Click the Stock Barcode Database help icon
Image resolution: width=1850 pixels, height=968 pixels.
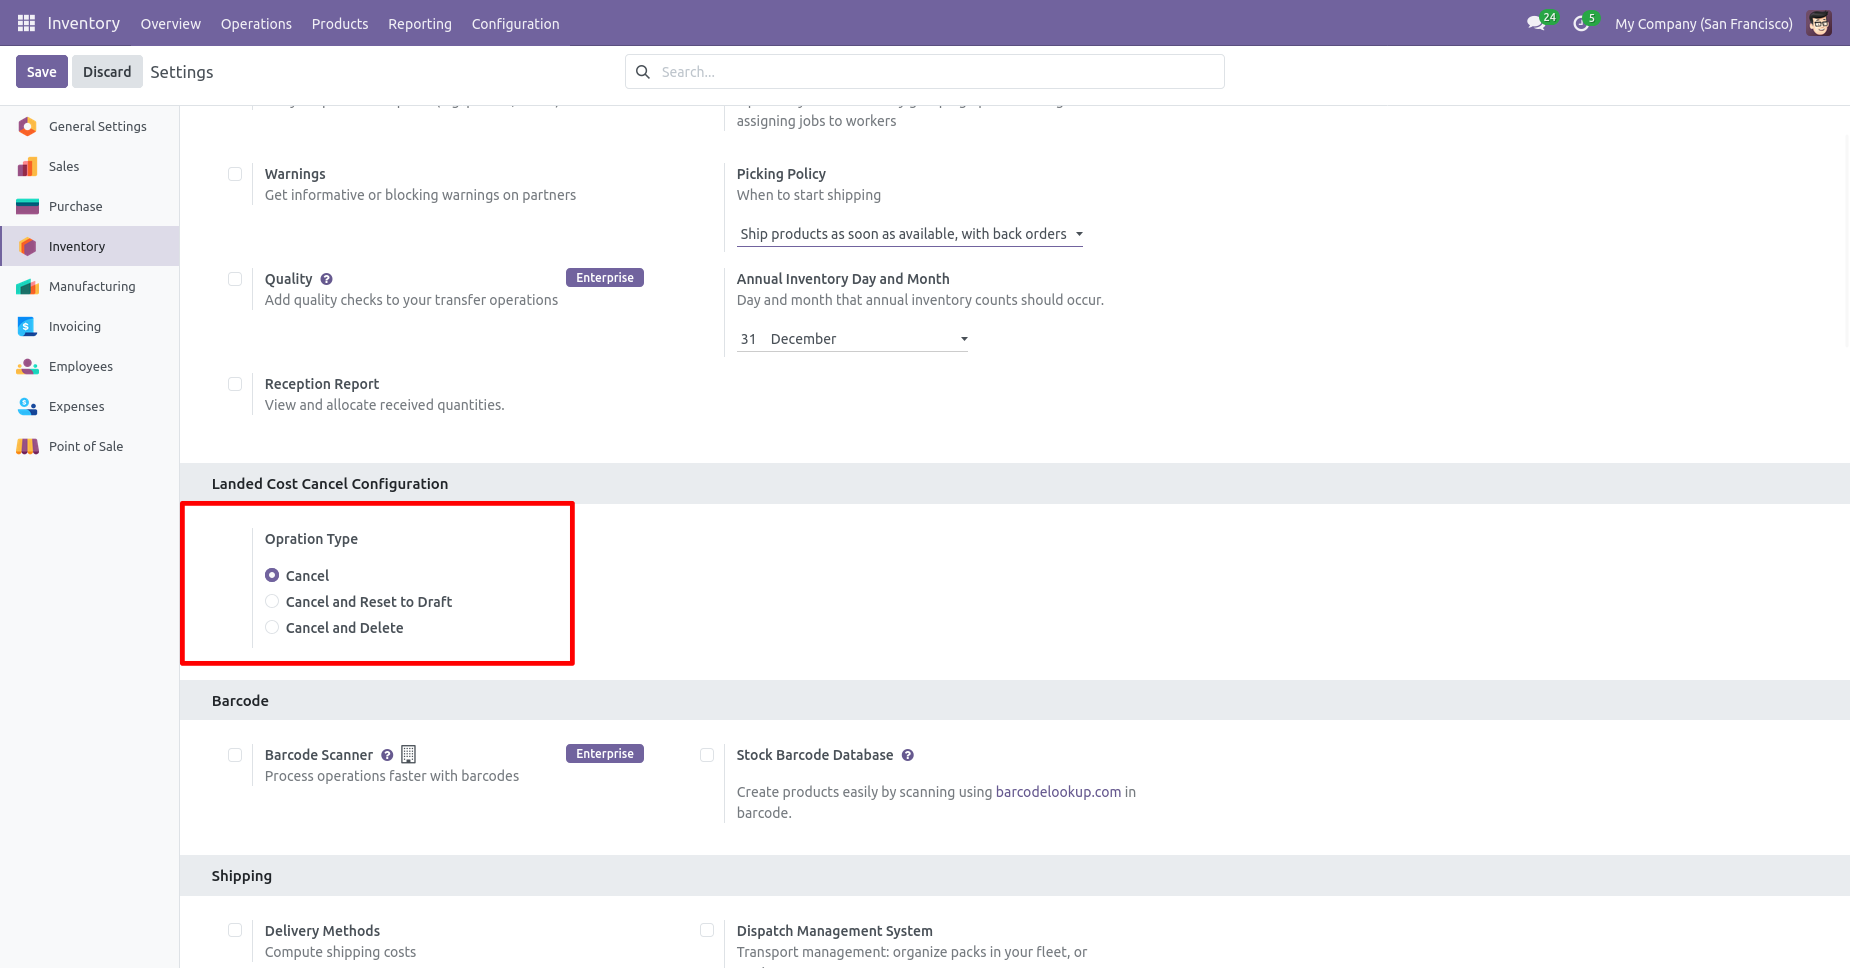[908, 755]
